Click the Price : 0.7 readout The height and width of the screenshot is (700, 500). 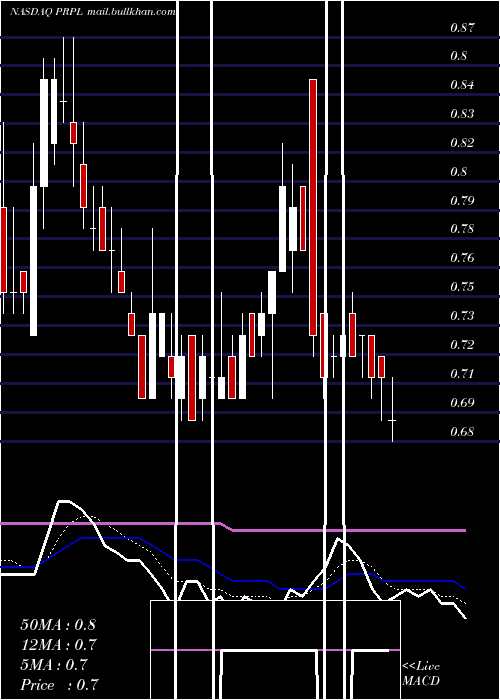[59, 685]
